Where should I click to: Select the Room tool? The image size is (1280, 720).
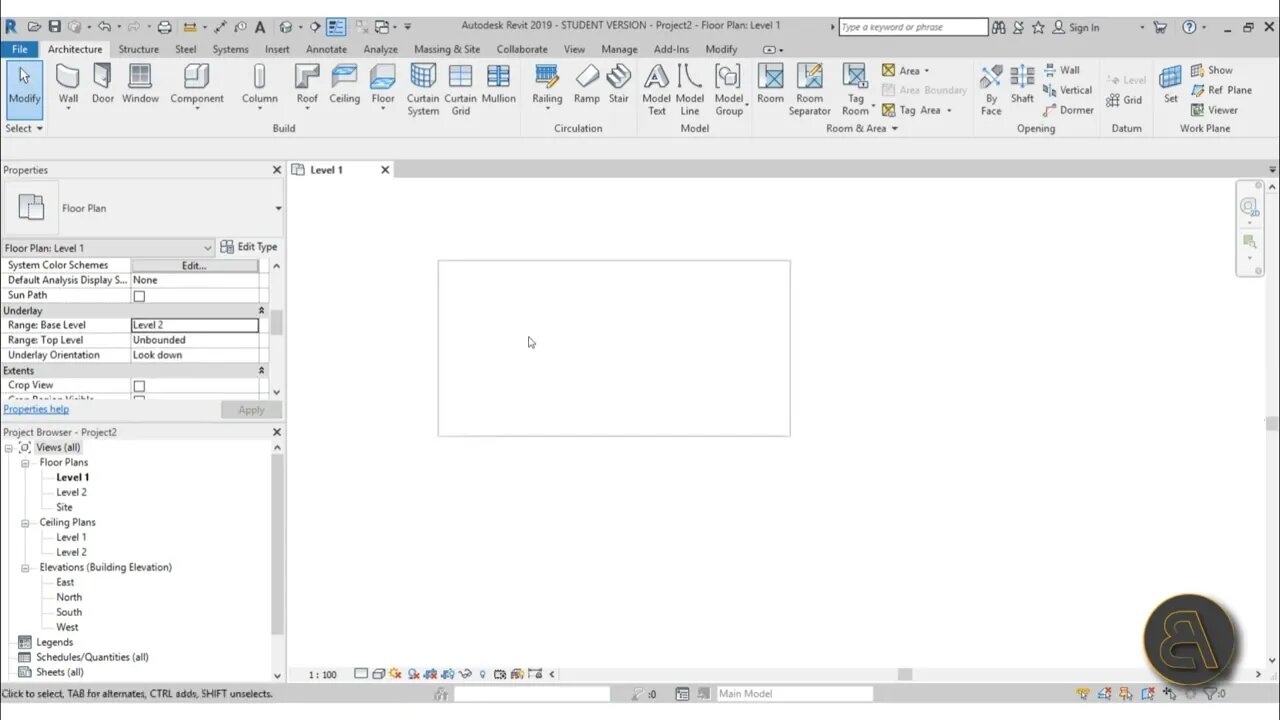(770, 84)
